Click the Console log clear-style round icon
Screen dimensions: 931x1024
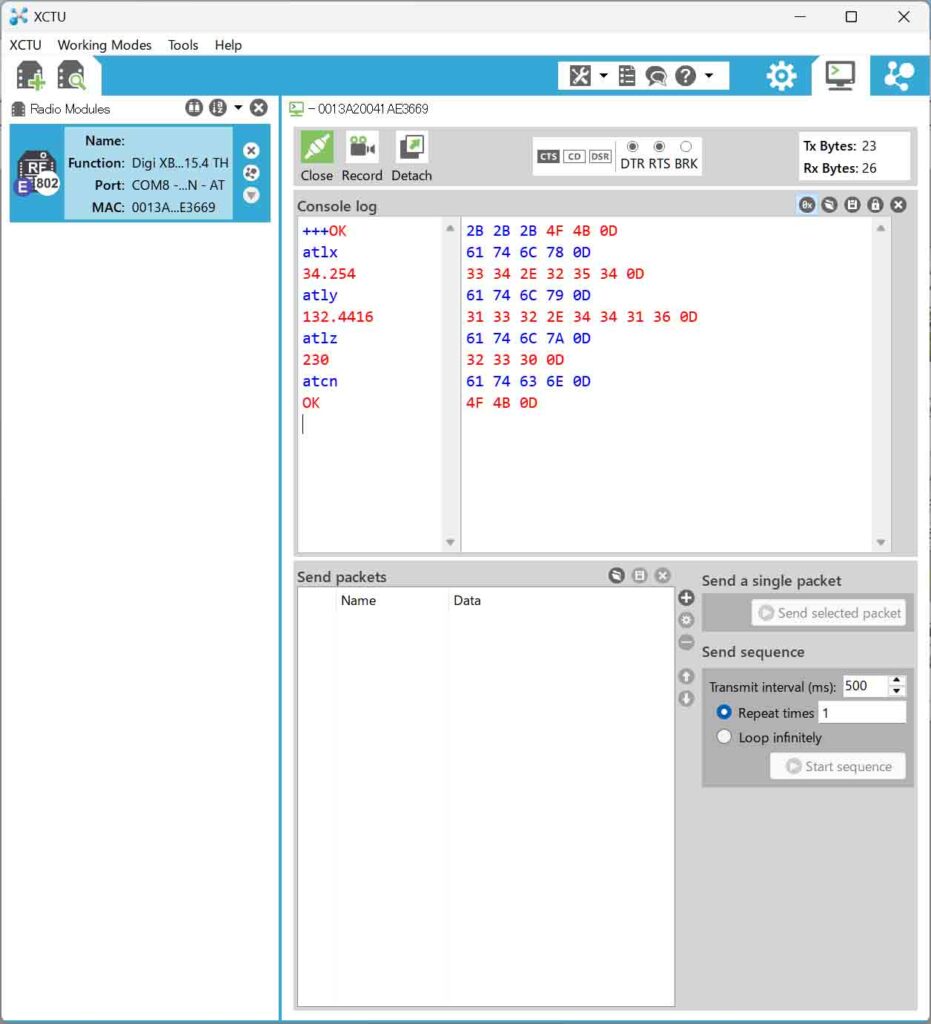click(829, 205)
